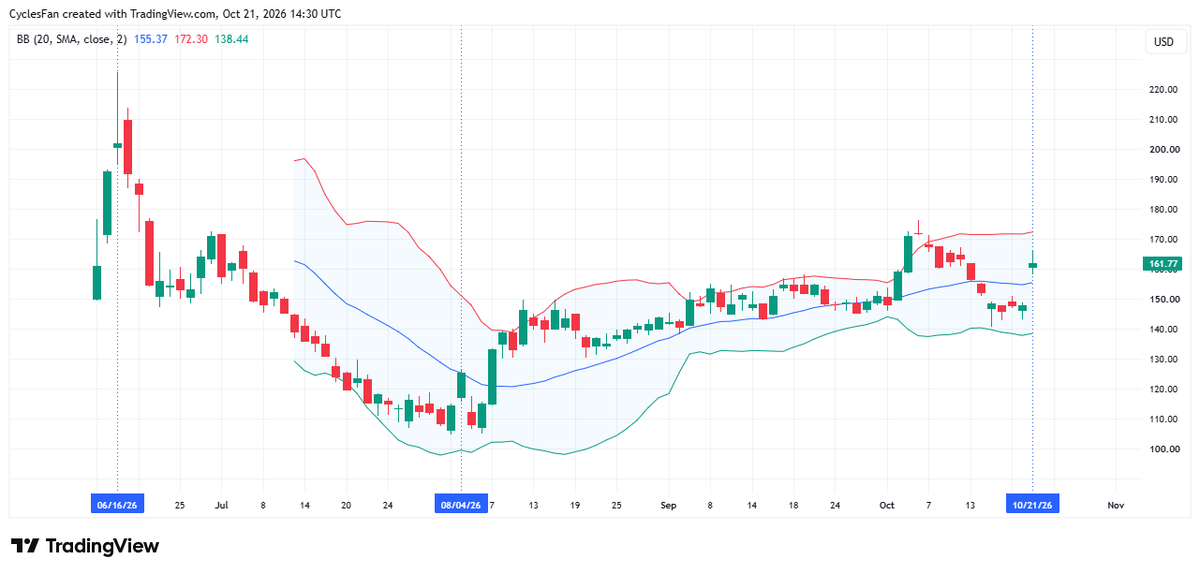The image size is (1200, 574).
Task: Click the 100.00 price axis label
Action: pyautogui.click(x=1163, y=449)
